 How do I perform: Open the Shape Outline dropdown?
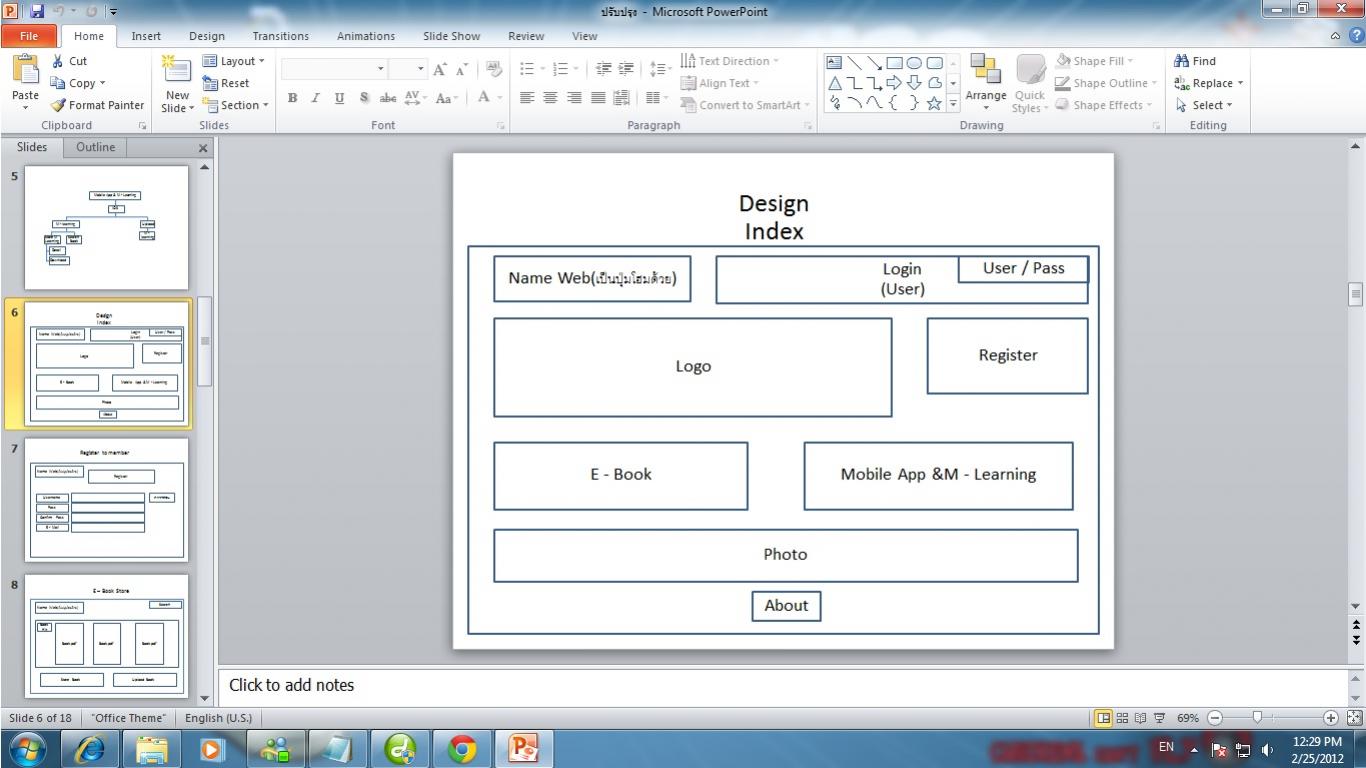coord(1106,83)
